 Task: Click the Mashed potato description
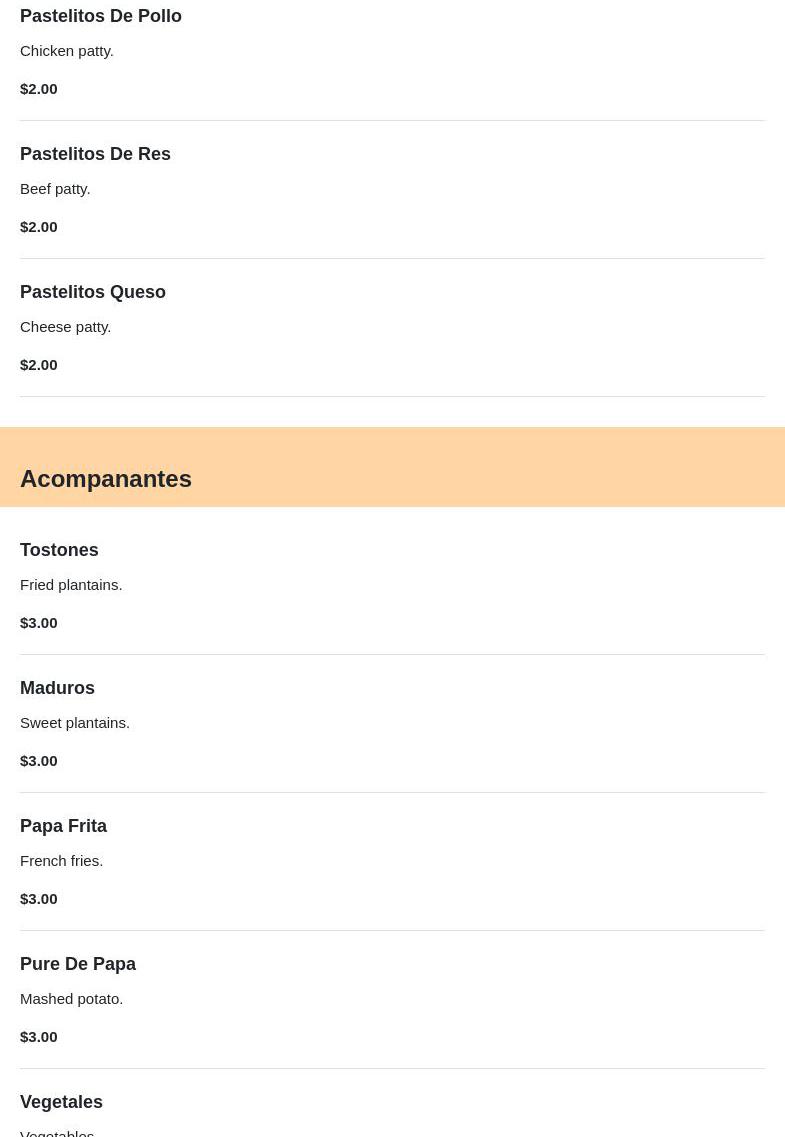[x=71, y=999]
